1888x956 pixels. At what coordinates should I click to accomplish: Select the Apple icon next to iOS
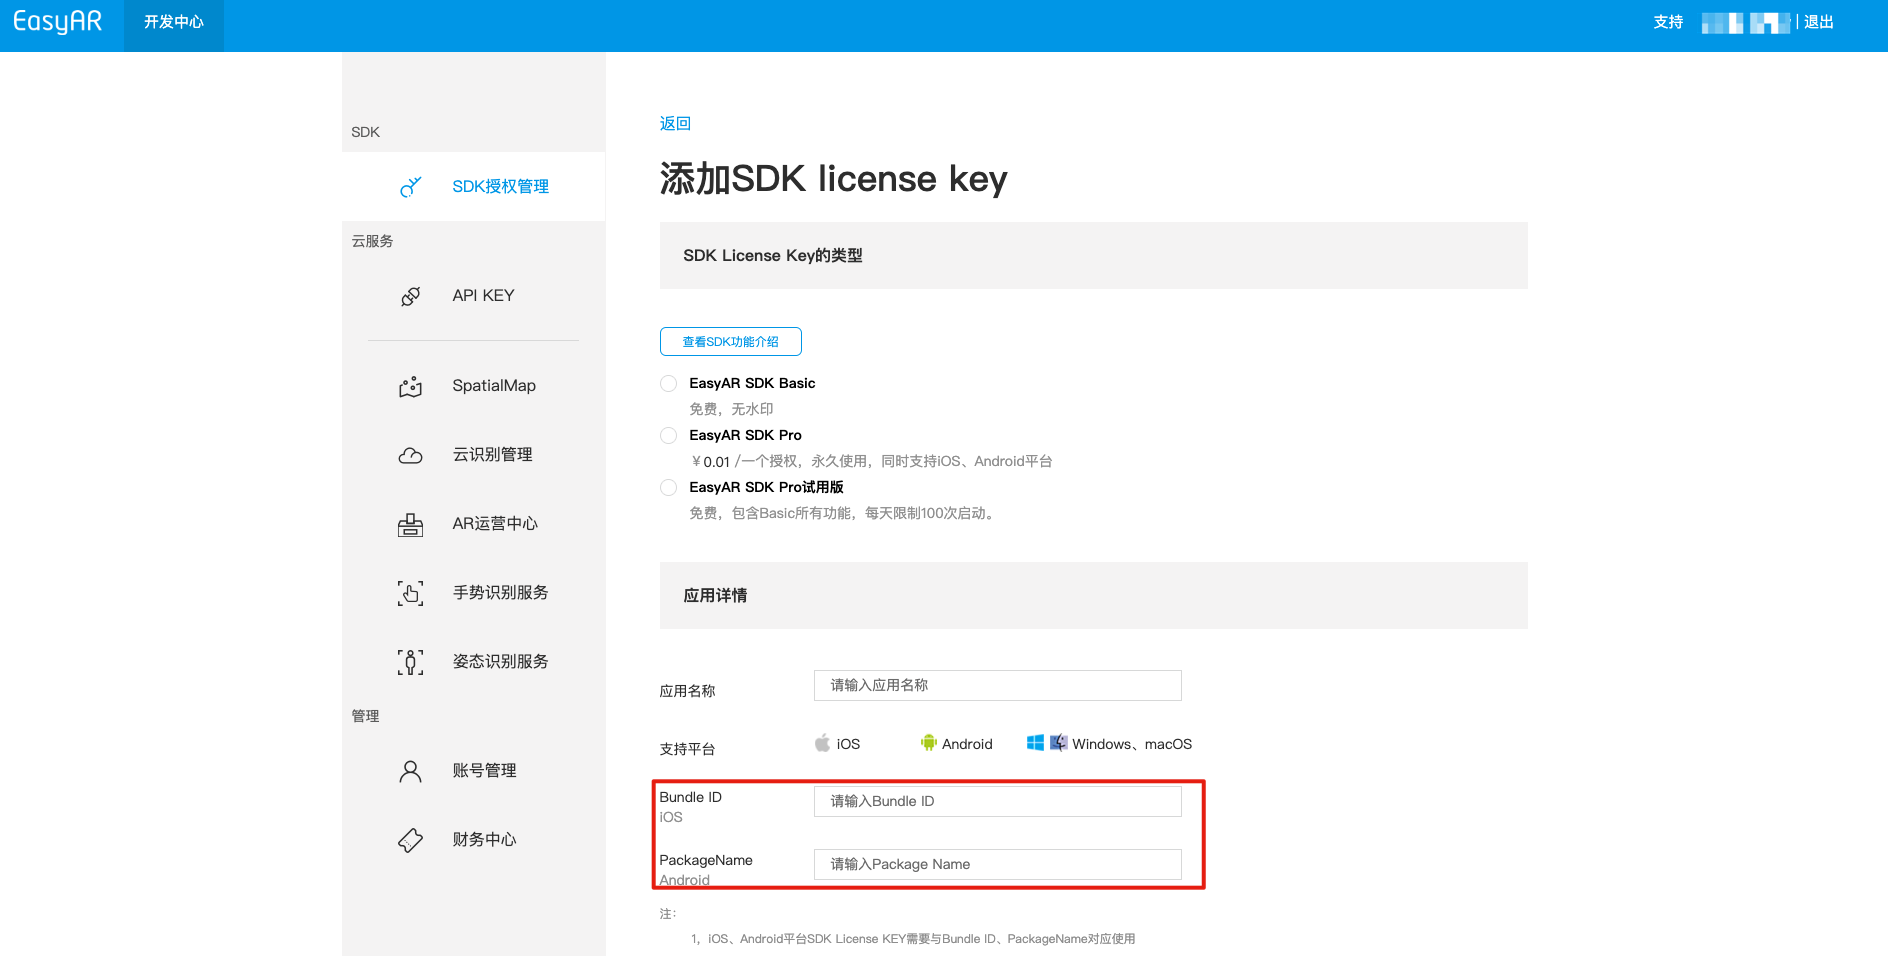[x=822, y=743]
